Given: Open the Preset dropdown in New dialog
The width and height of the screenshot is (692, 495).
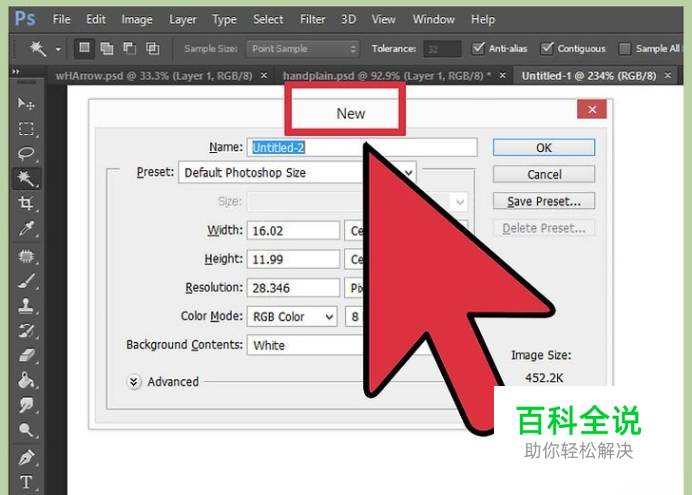Looking at the screenshot, I should pos(297,172).
